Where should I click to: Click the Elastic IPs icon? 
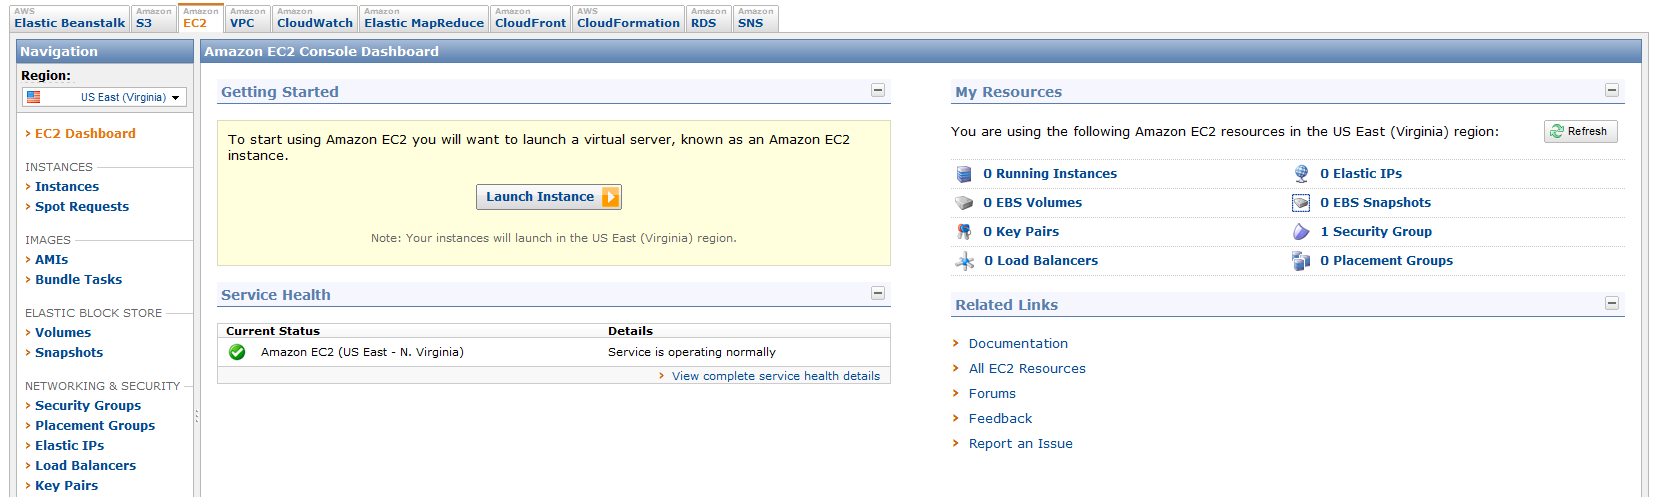tap(1301, 174)
